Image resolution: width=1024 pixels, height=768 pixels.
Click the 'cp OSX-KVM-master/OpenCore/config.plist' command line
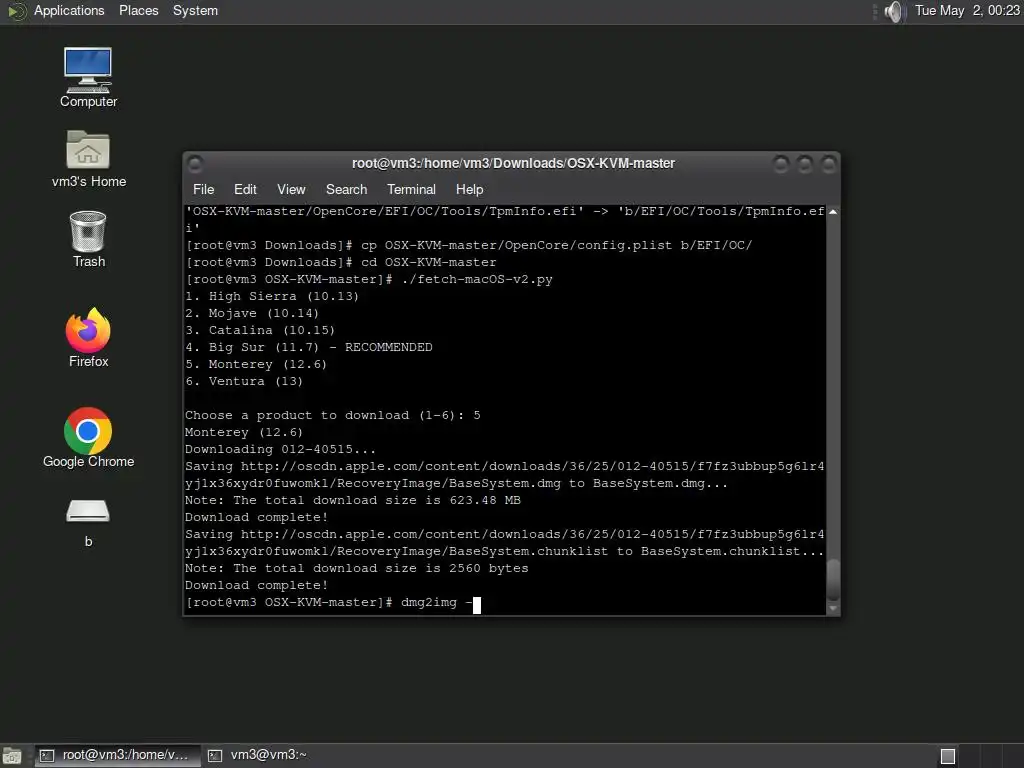[469, 246]
